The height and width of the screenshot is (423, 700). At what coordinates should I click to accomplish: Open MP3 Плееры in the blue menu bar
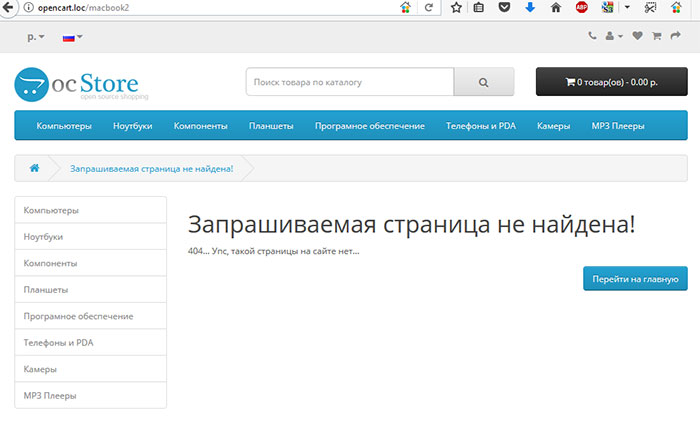pyautogui.click(x=618, y=126)
